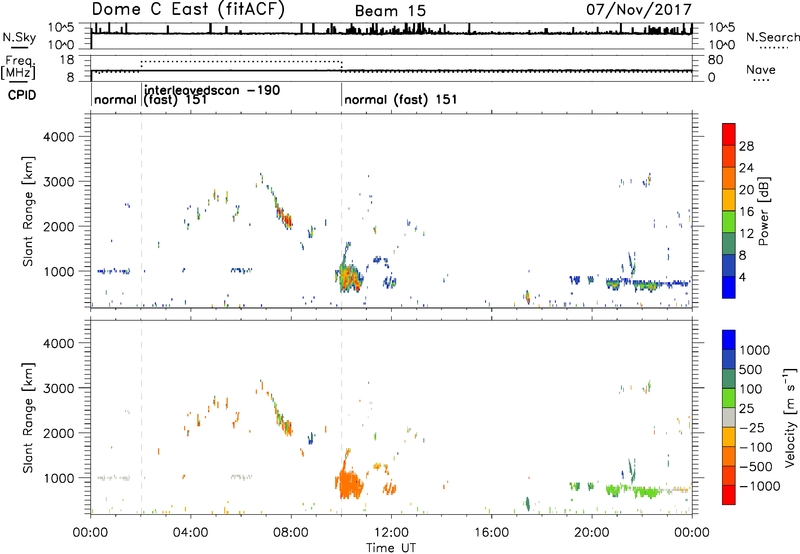Click the red top segment of power colorbar
This screenshot has width=800, height=554.
pos(729,134)
